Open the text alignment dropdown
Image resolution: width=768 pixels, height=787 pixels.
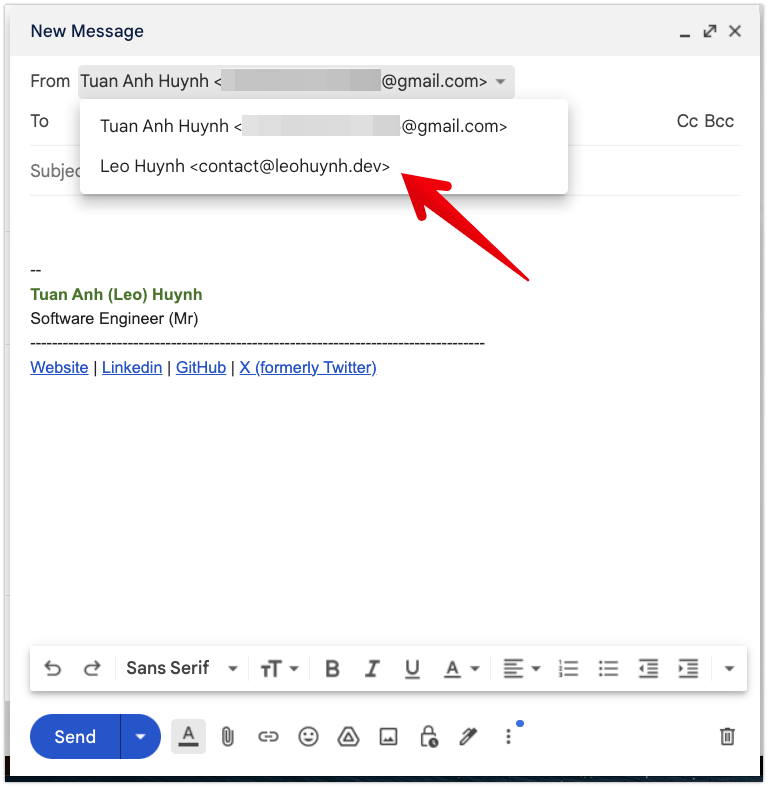(522, 669)
